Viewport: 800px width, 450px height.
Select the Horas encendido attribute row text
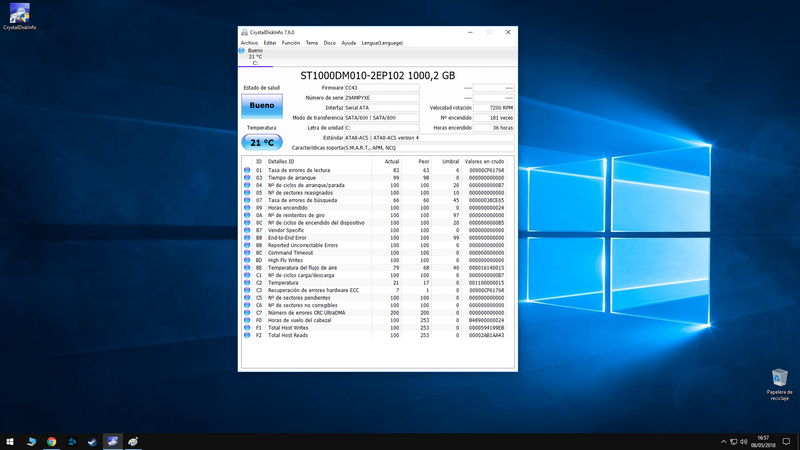pyautogui.click(x=287, y=208)
